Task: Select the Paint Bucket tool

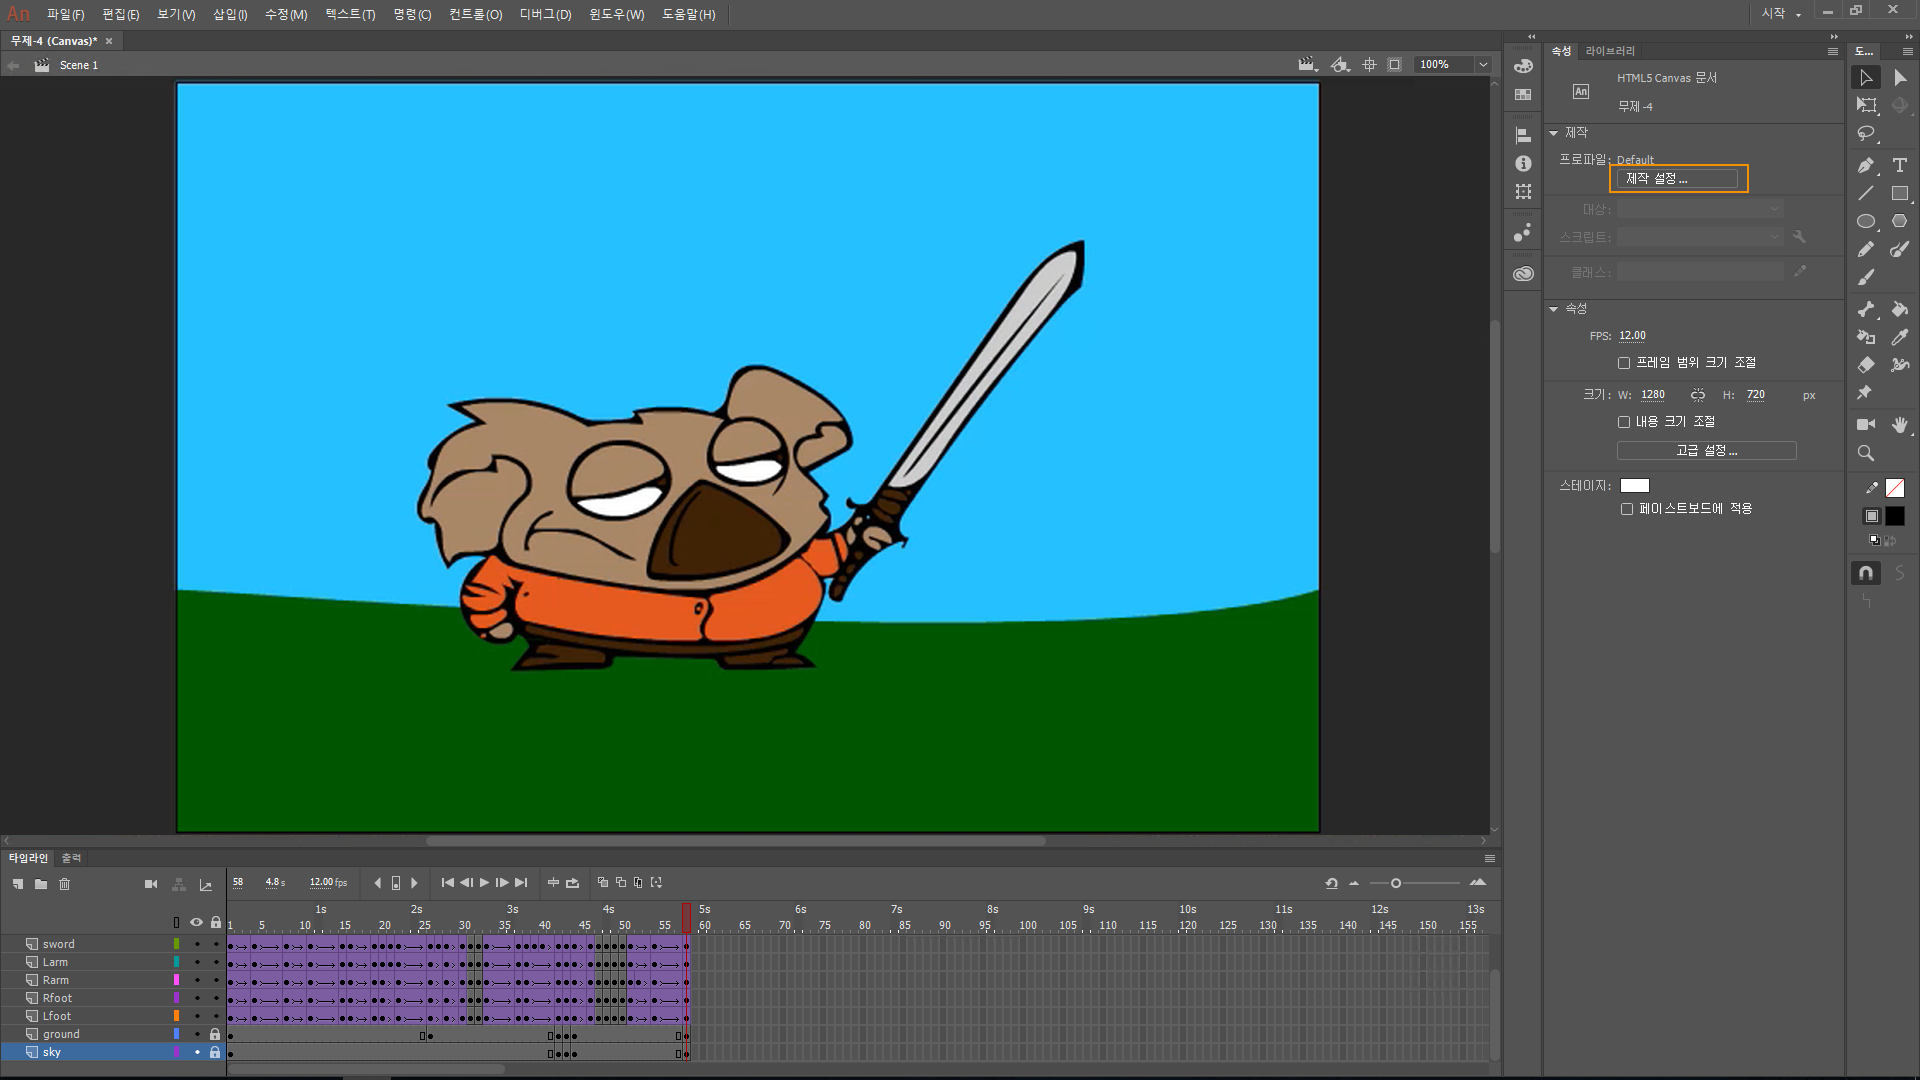Action: (x=1899, y=309)
